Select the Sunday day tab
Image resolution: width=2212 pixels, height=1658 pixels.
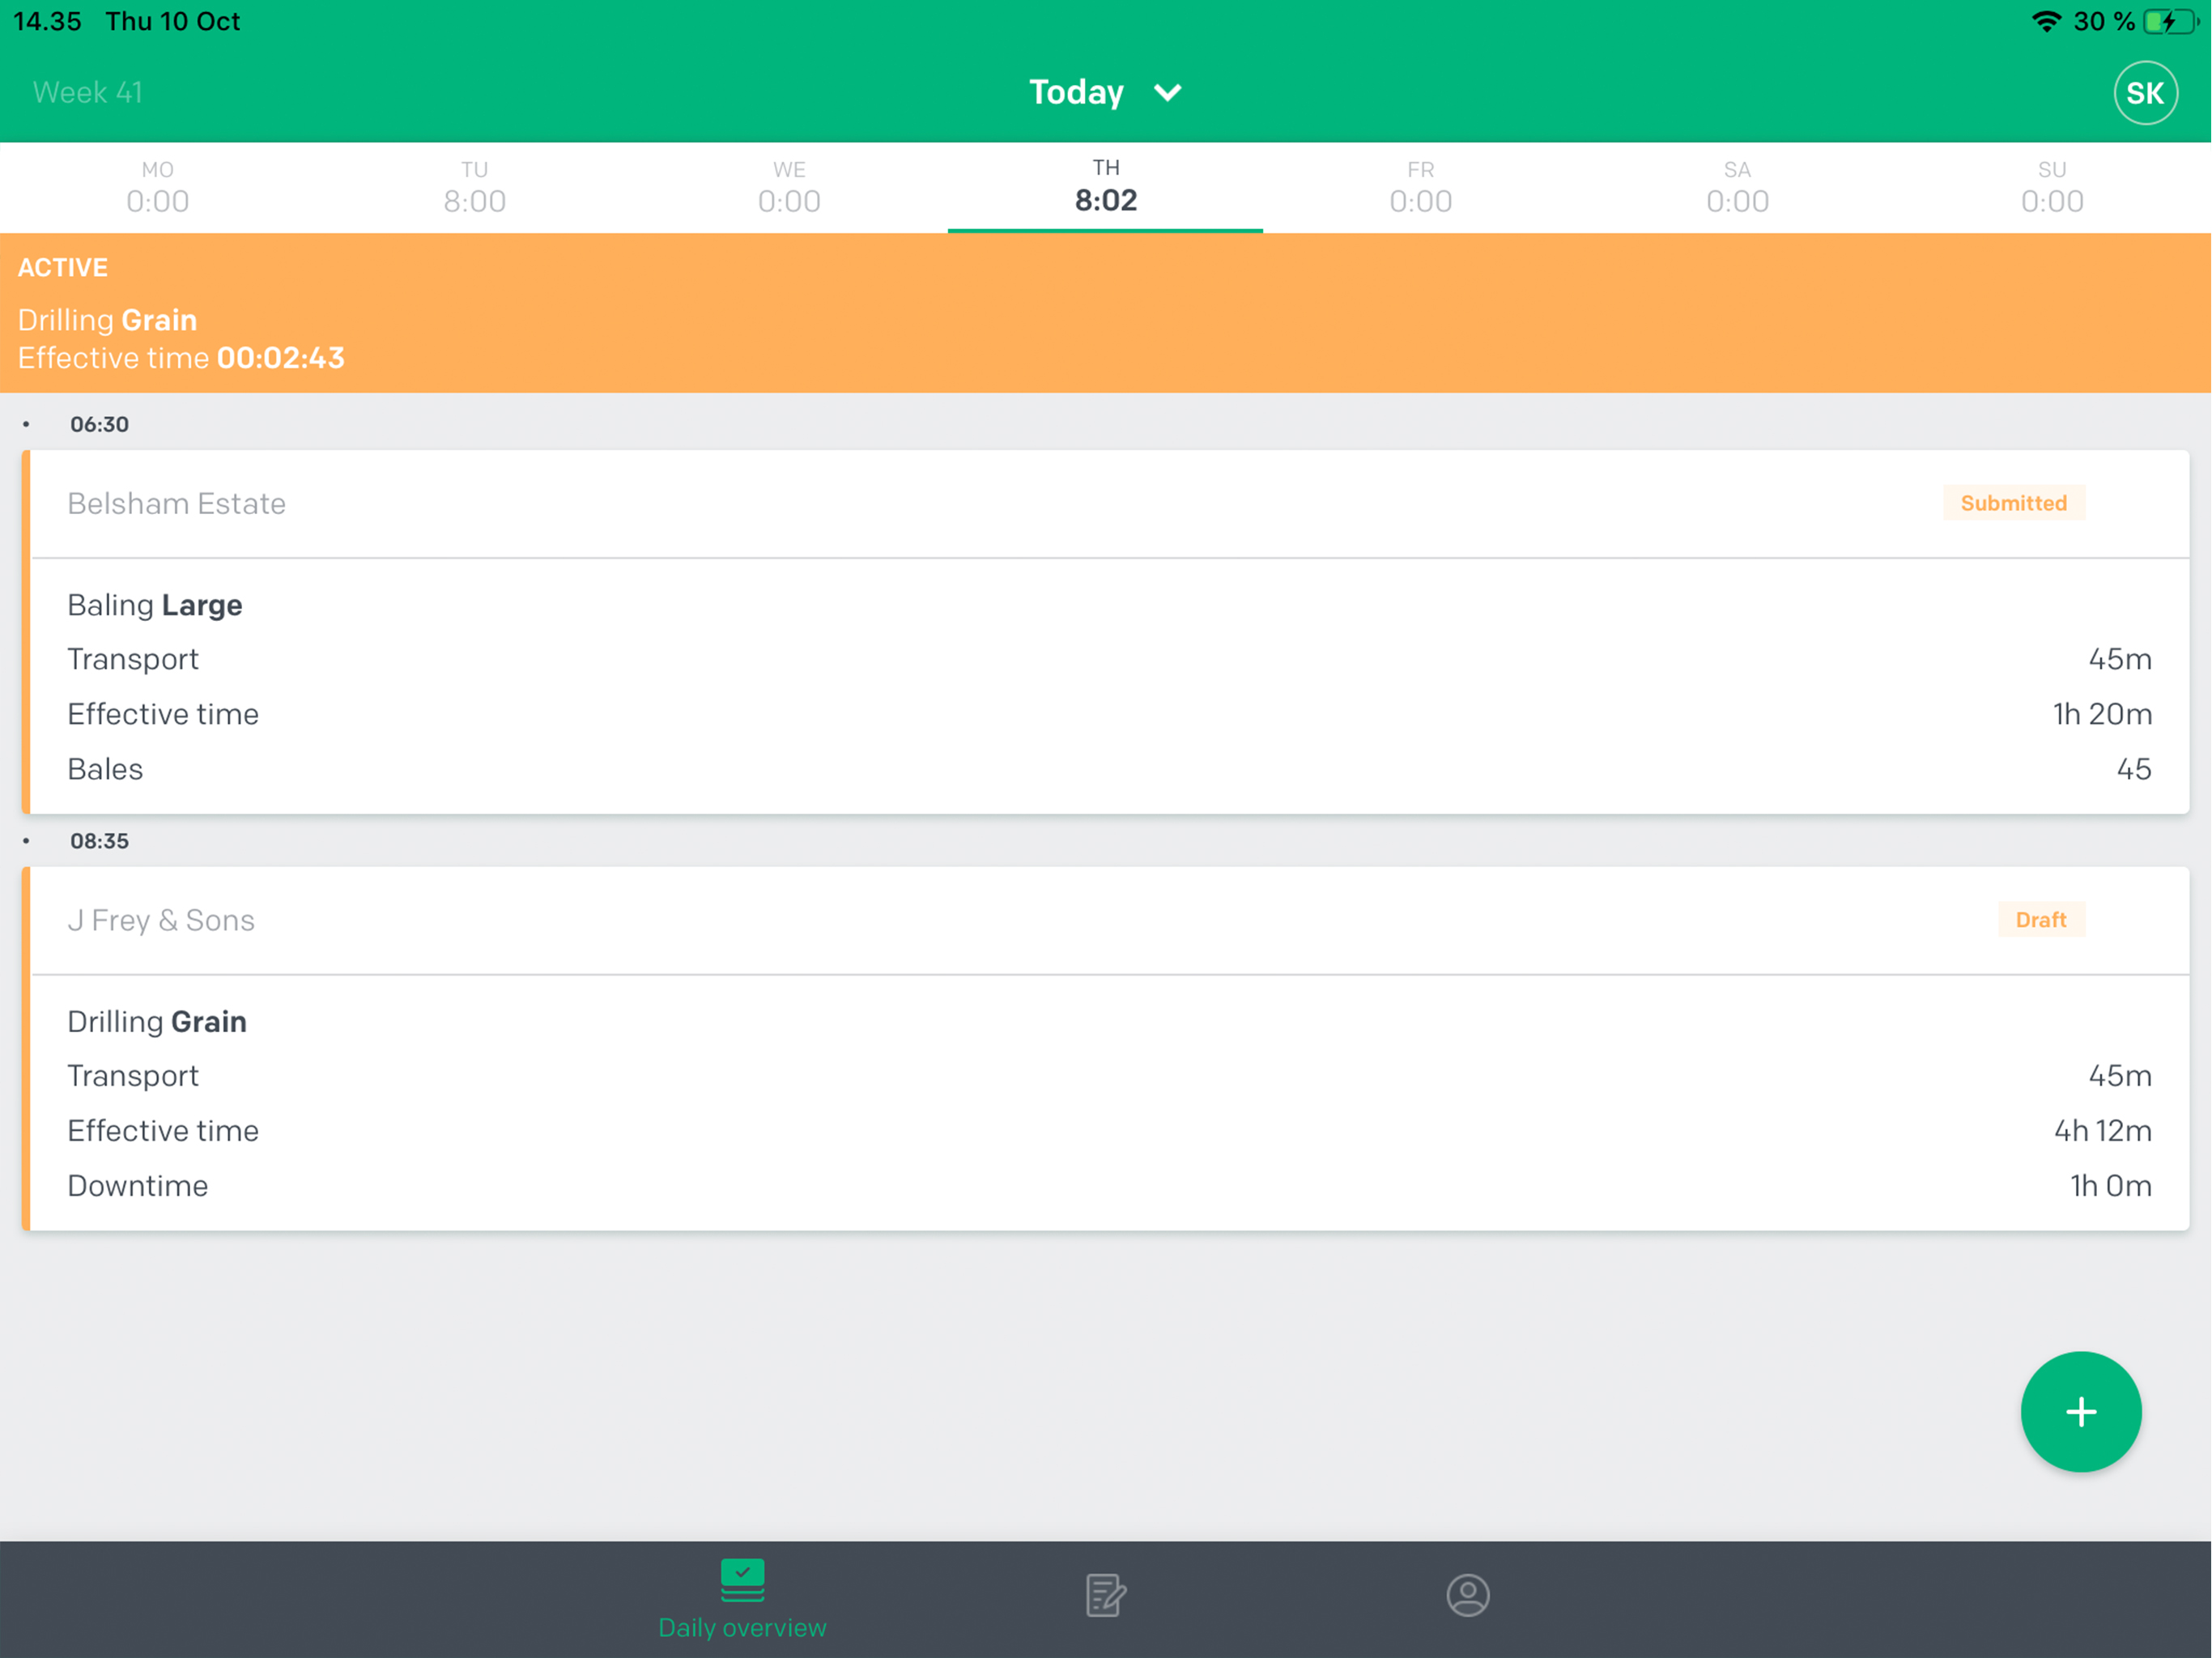click(x=2052, y=188)
